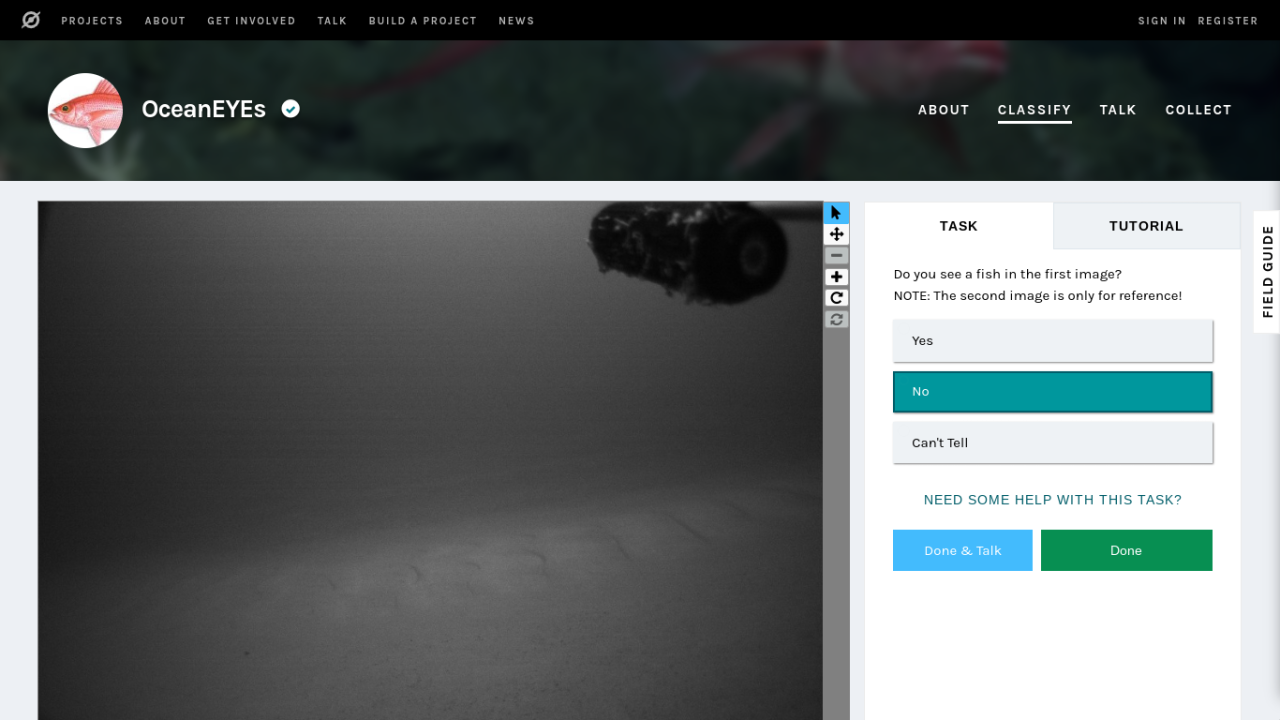Click the OceanEYEs project title

click(x=204, y=109)
